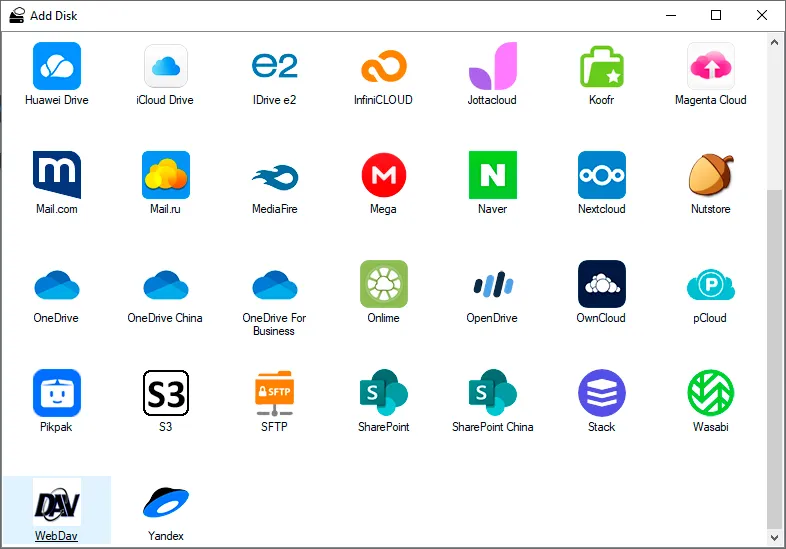The height and width of the screenshot is (549, 786).
Task: Select the Stack storage icon
Action: 602,393
